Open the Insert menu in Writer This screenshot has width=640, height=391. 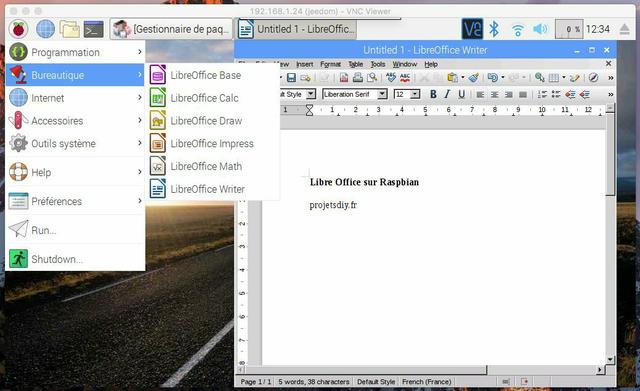304,64
